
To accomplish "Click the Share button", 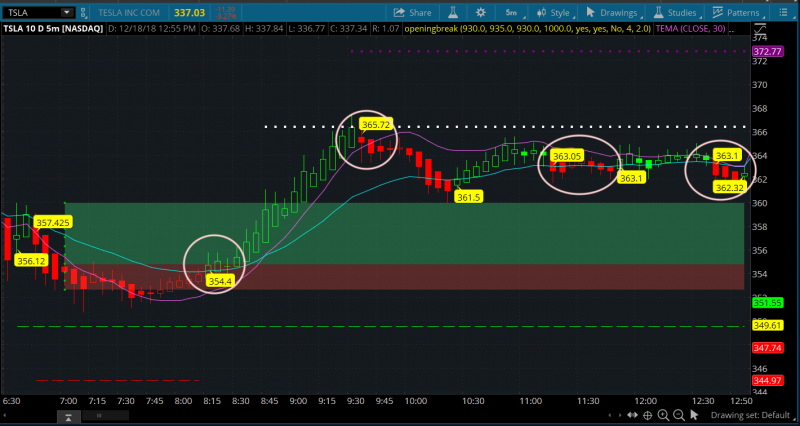I will [x=412, y=12].
